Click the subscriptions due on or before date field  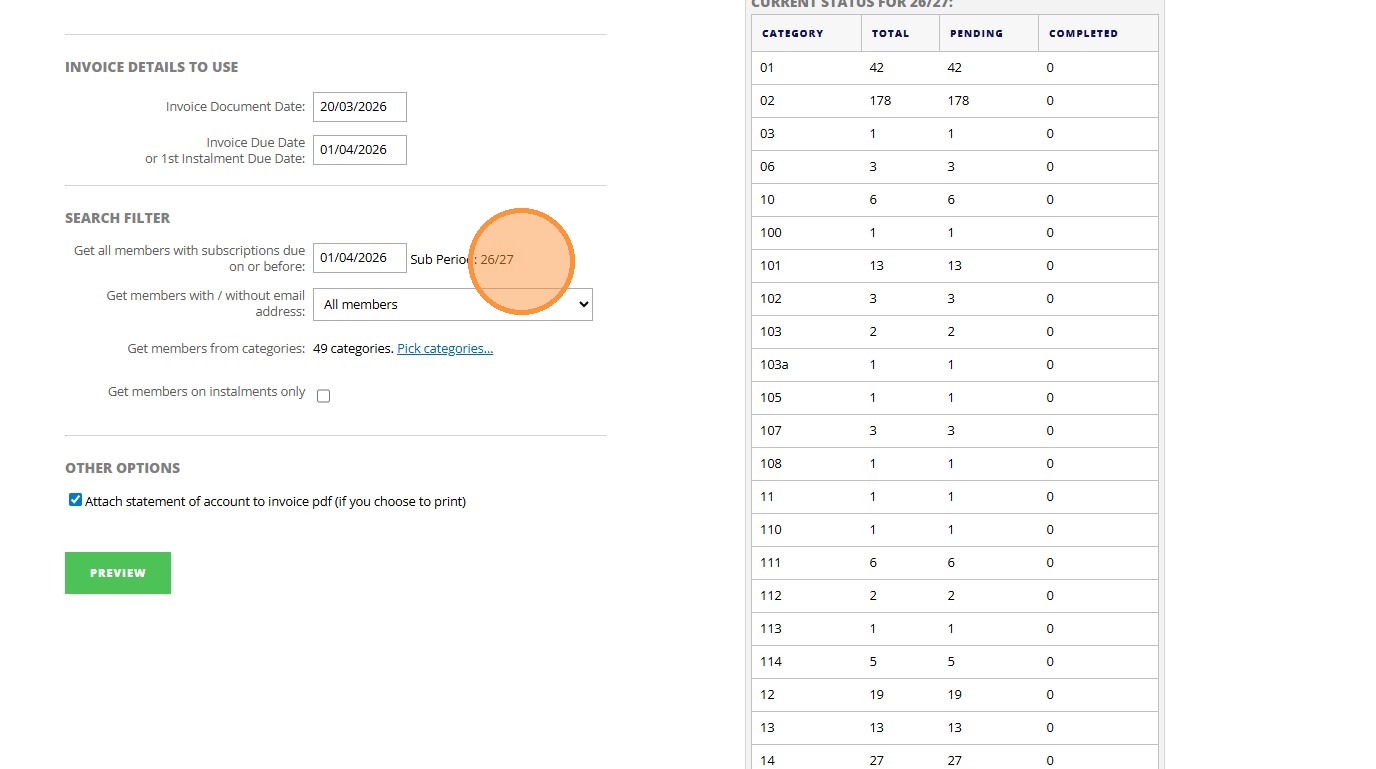359,258
